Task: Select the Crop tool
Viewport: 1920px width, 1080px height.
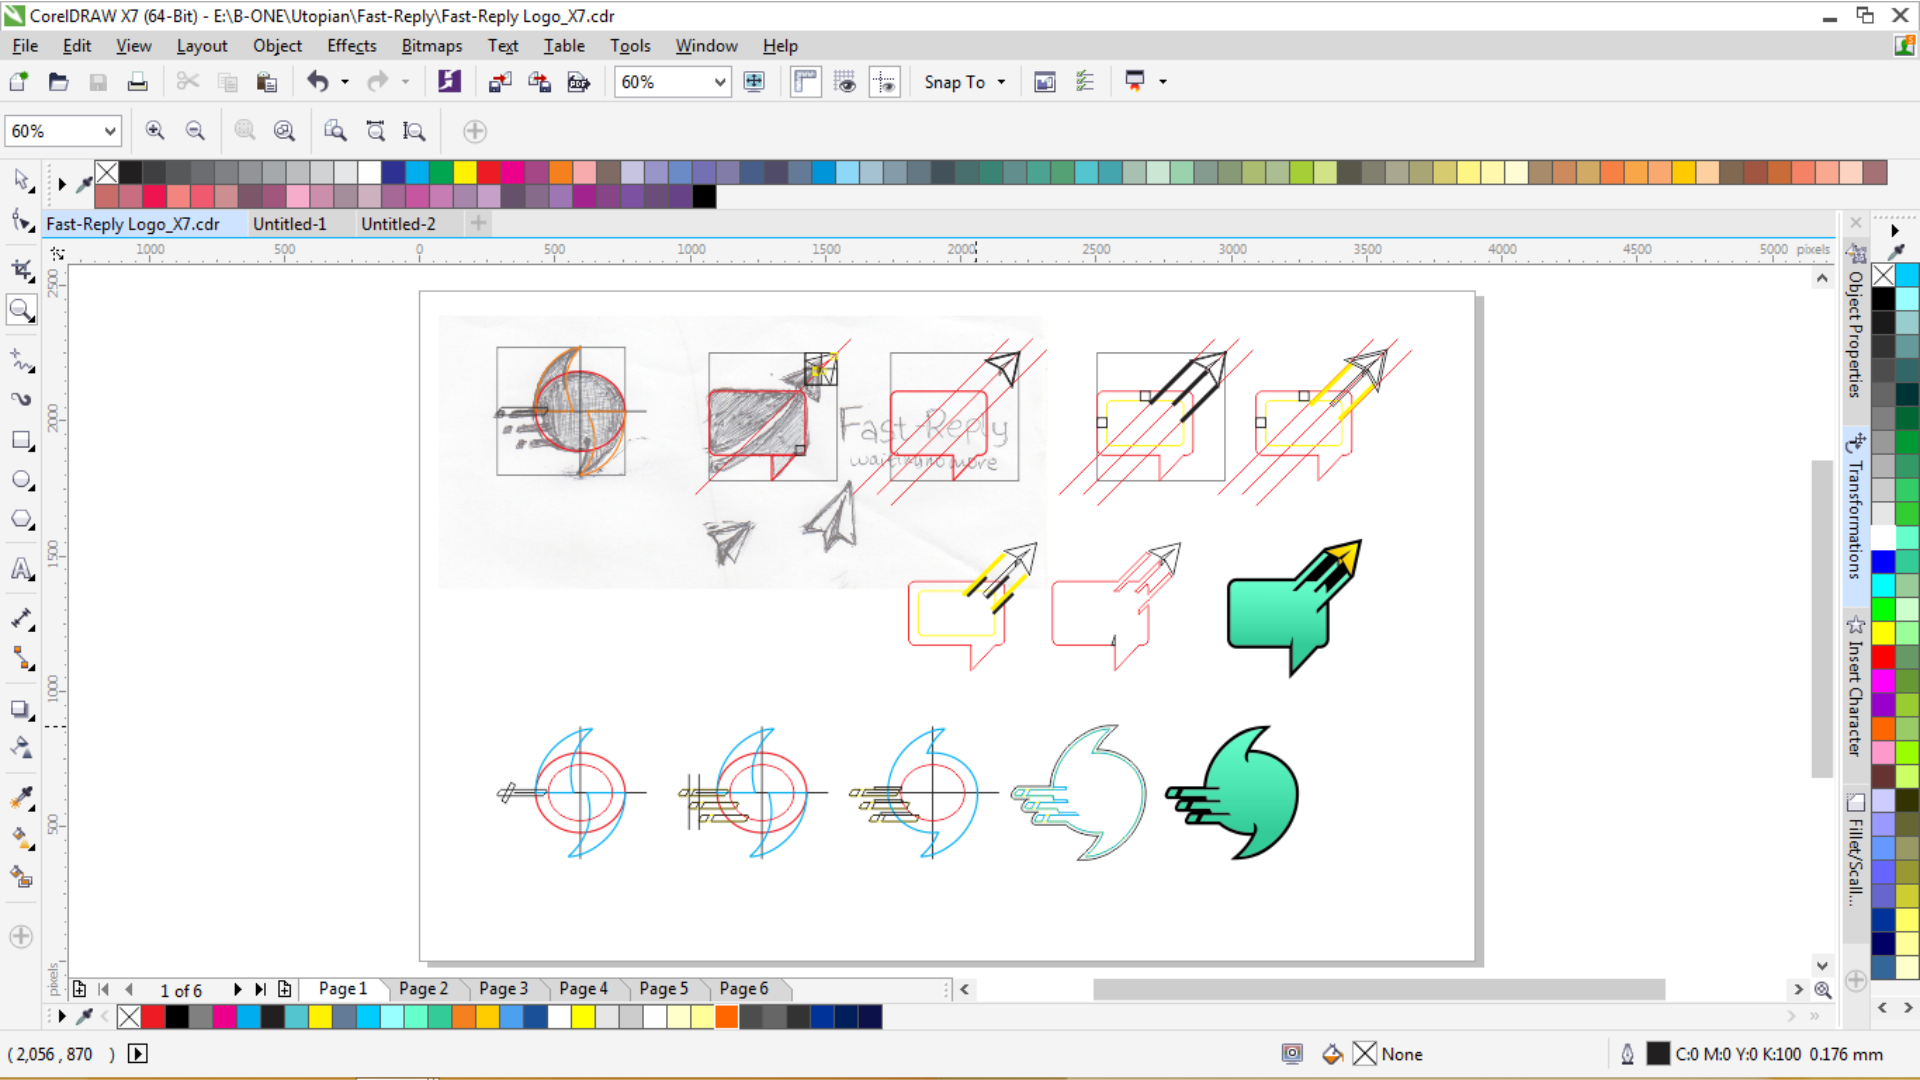Action: click(21, 269)
